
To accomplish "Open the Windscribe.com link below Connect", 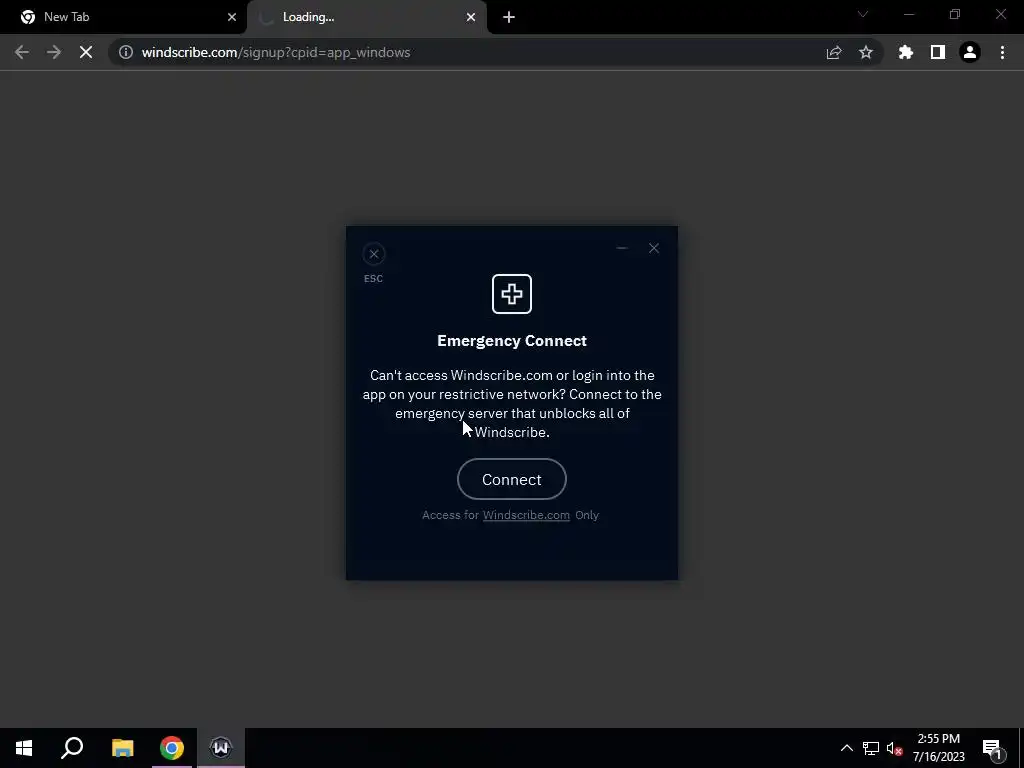I will click(526, 515).
